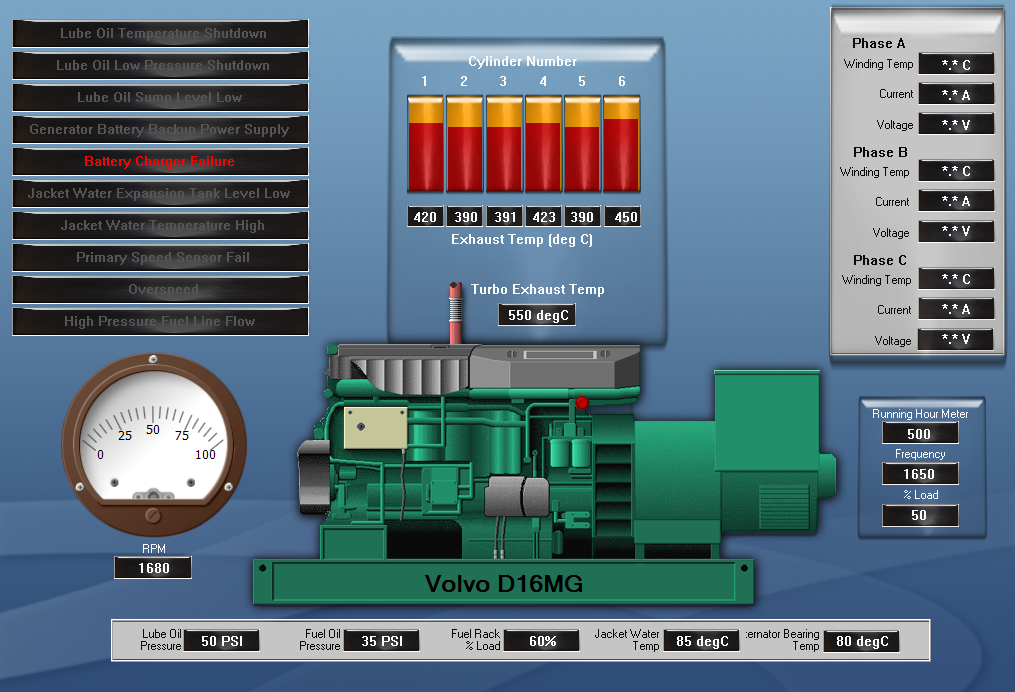The width and height of the screenshot is (1015, 692).
Task: Open the Generator Battery Backup Power Supply alarm
Action: tap(161, 129)
